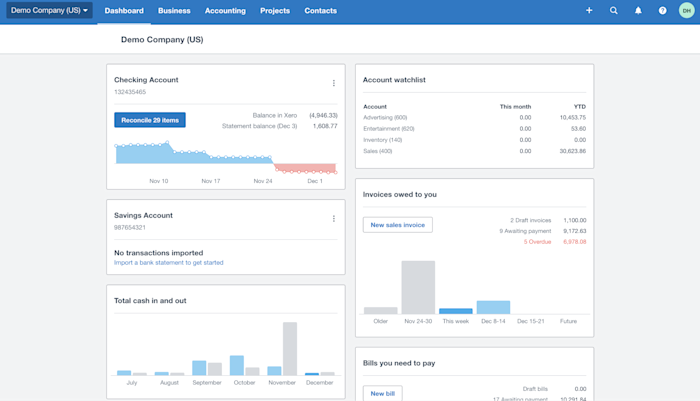The width and height of the screenshot is (700, 401).
Task: Expand the Demo Company (US) organization dropdown
Action: coord(49,10)
